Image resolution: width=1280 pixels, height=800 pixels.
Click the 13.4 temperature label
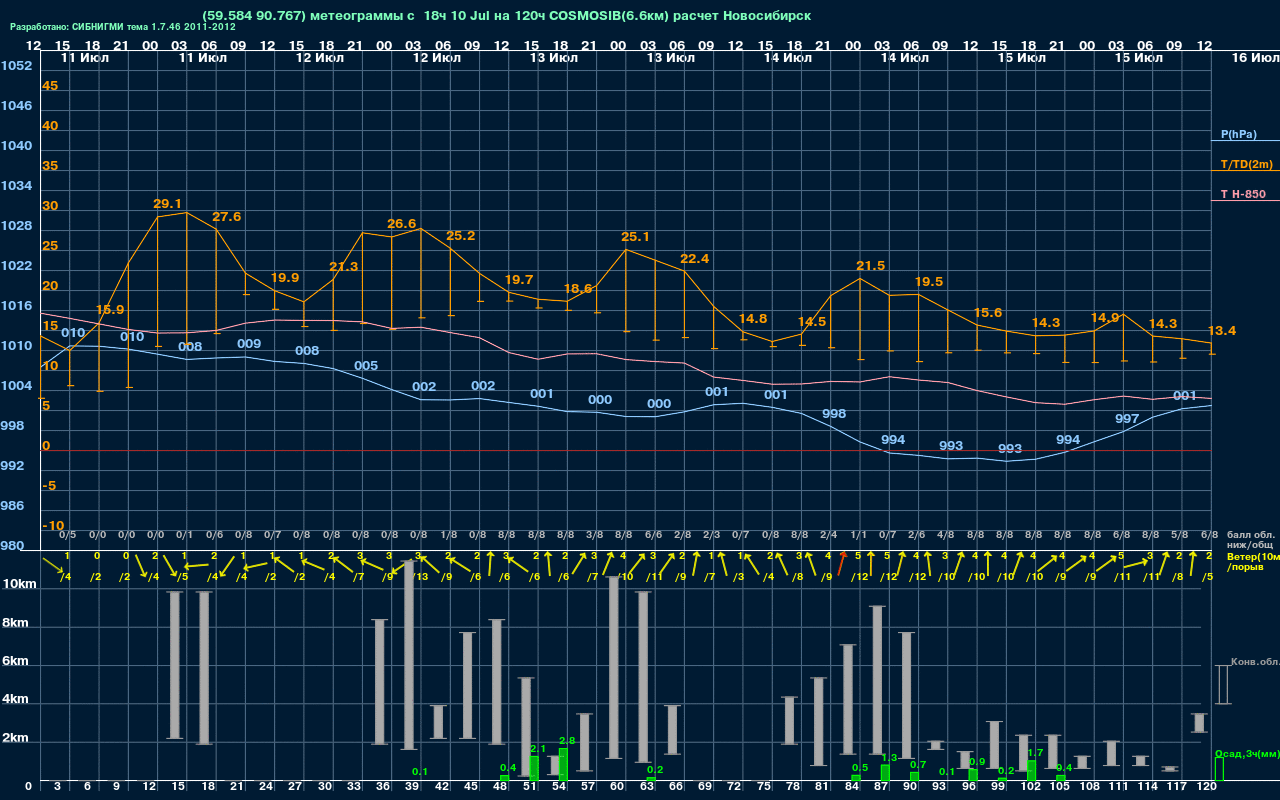click(x=1222, y=331)
